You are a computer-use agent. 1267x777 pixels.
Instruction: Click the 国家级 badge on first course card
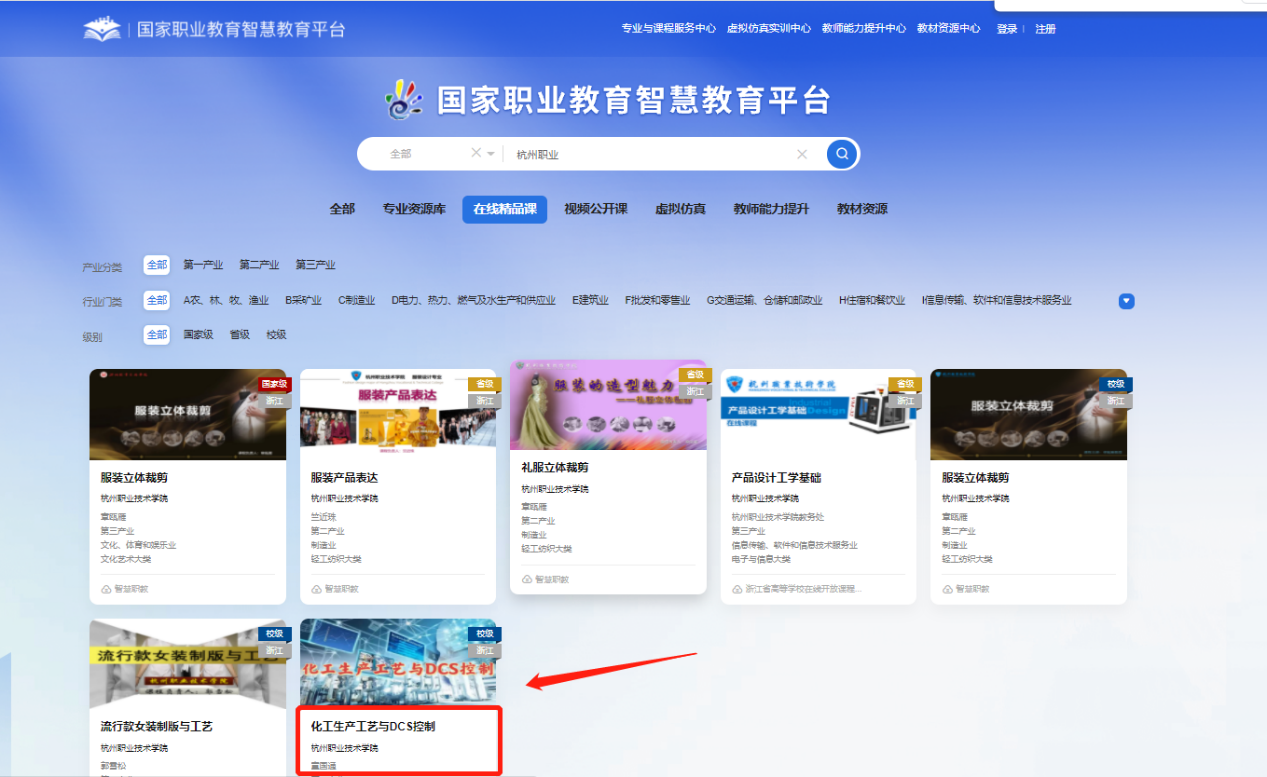273,384
